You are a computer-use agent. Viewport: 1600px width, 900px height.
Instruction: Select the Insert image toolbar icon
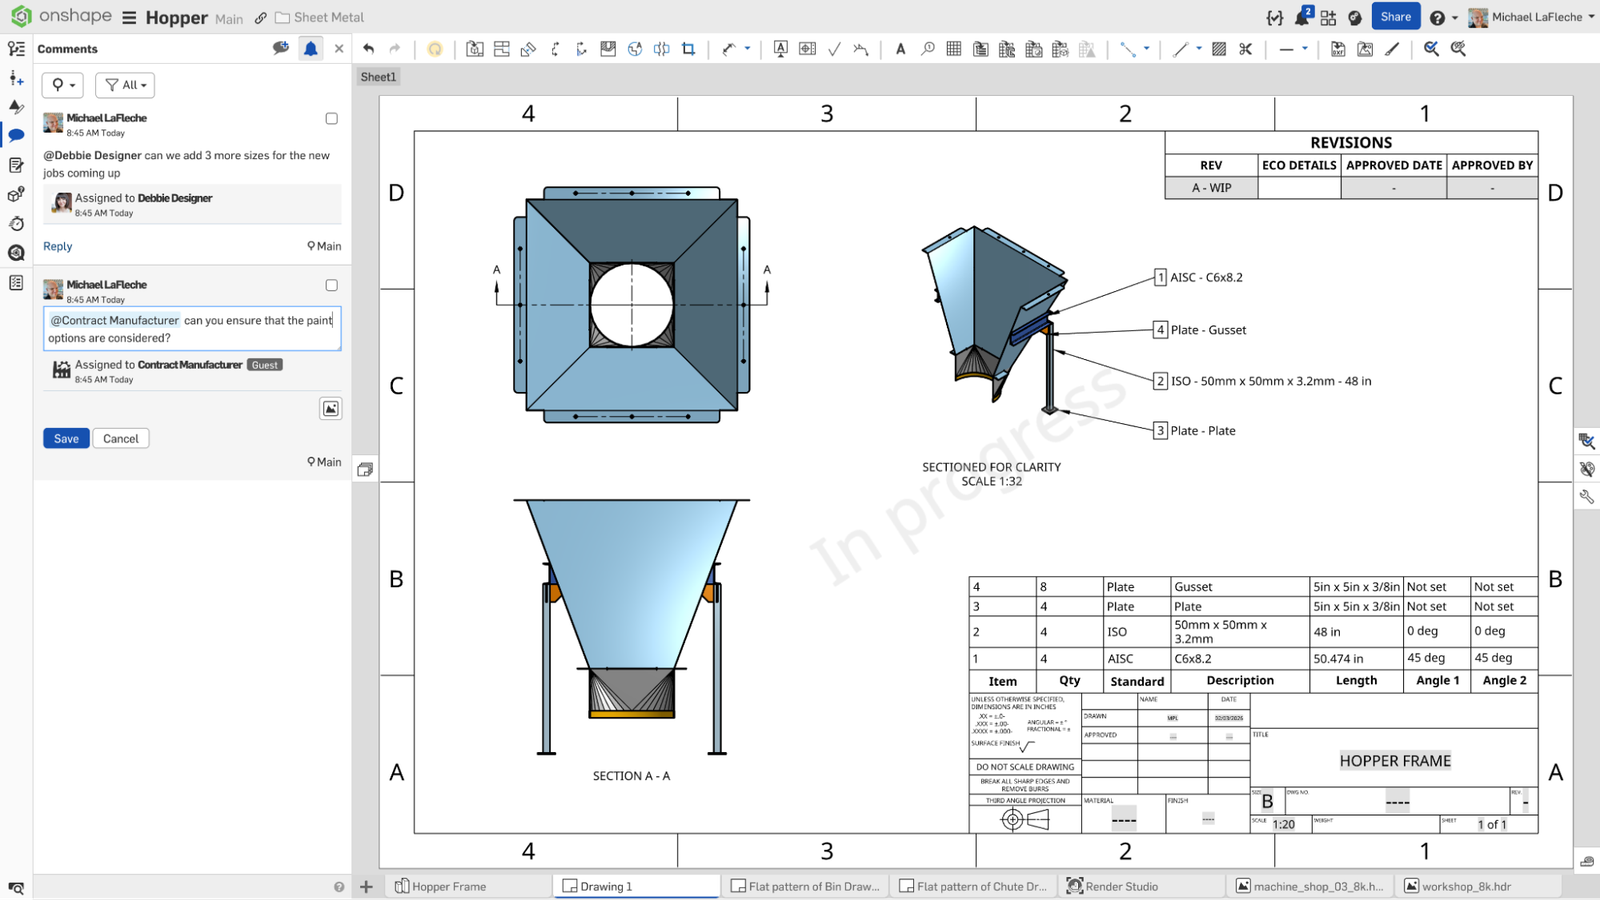click(x=1366, y=48)
